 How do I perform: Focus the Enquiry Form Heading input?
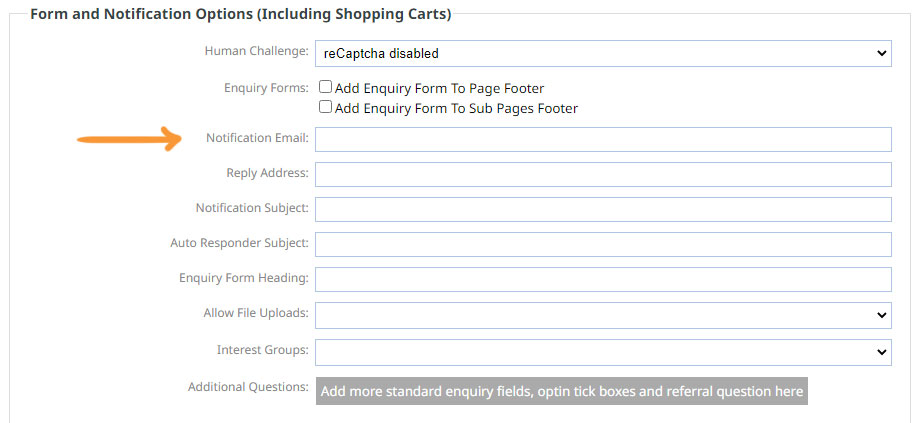tap(603, 280)
